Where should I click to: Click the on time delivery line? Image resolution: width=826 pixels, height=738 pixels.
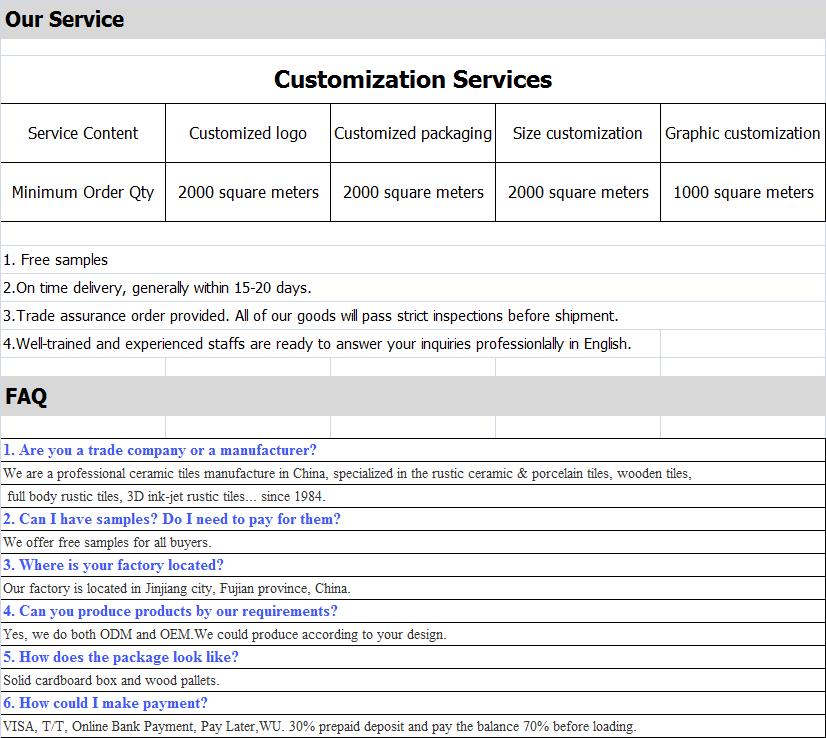coord(157,288)
